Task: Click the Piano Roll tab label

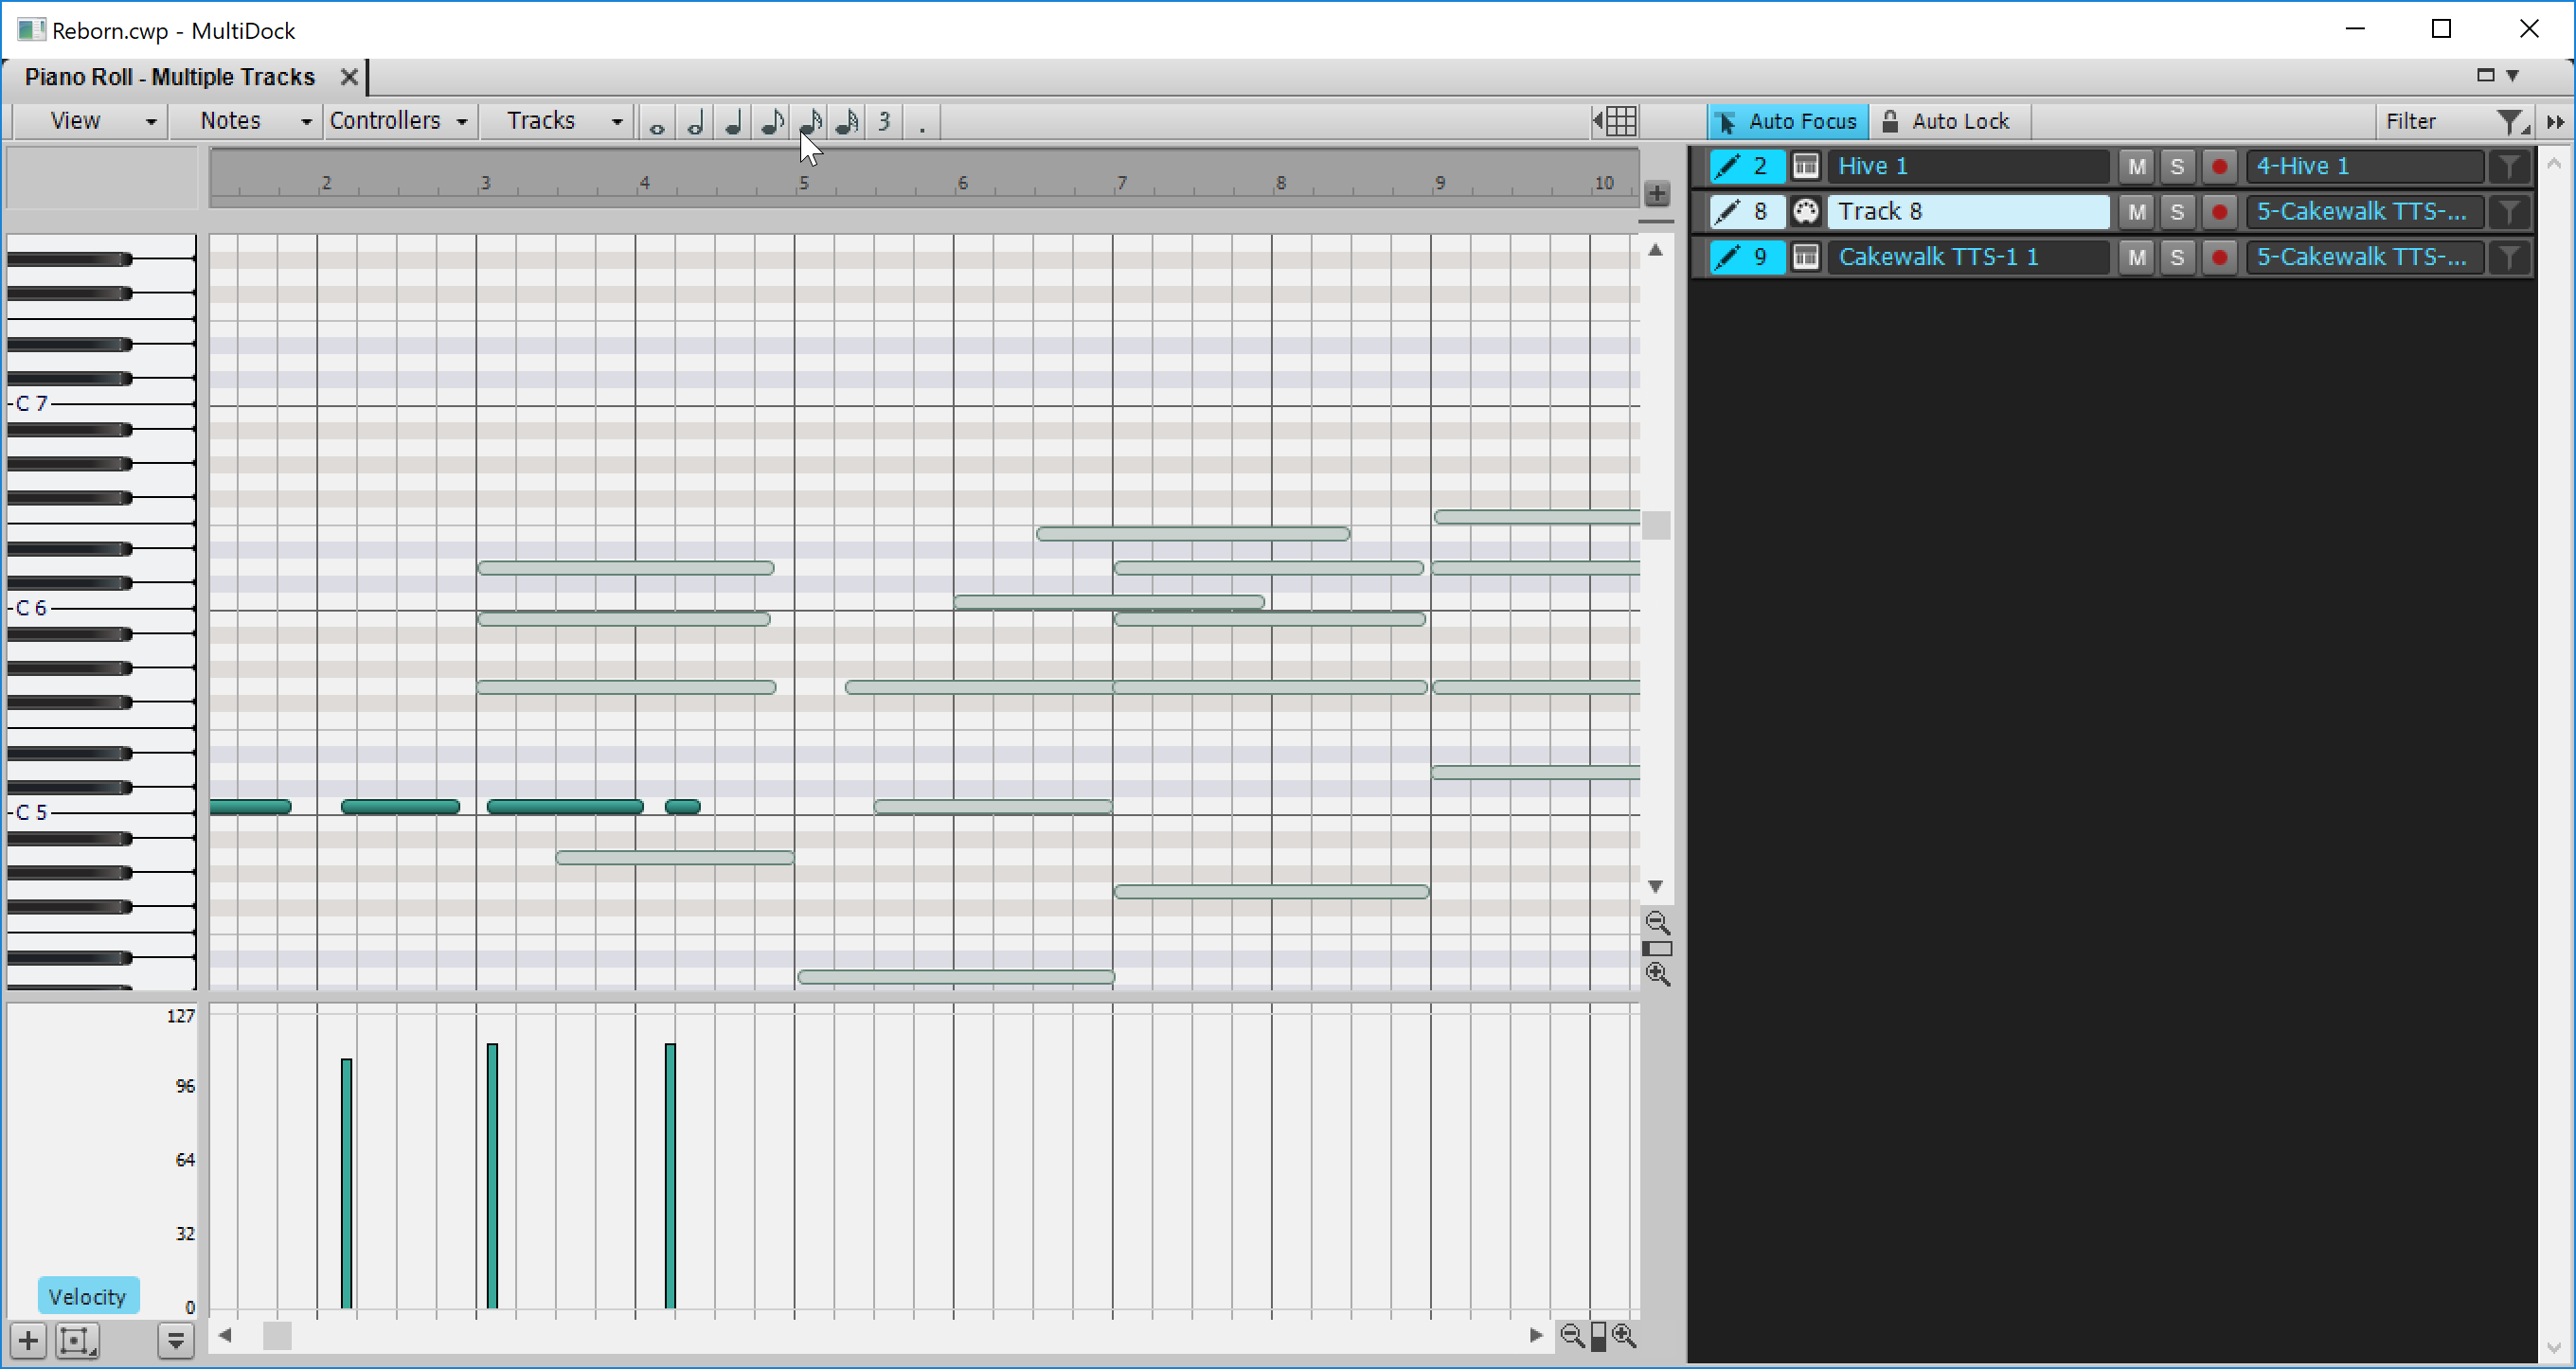Action: coord(169,75)
